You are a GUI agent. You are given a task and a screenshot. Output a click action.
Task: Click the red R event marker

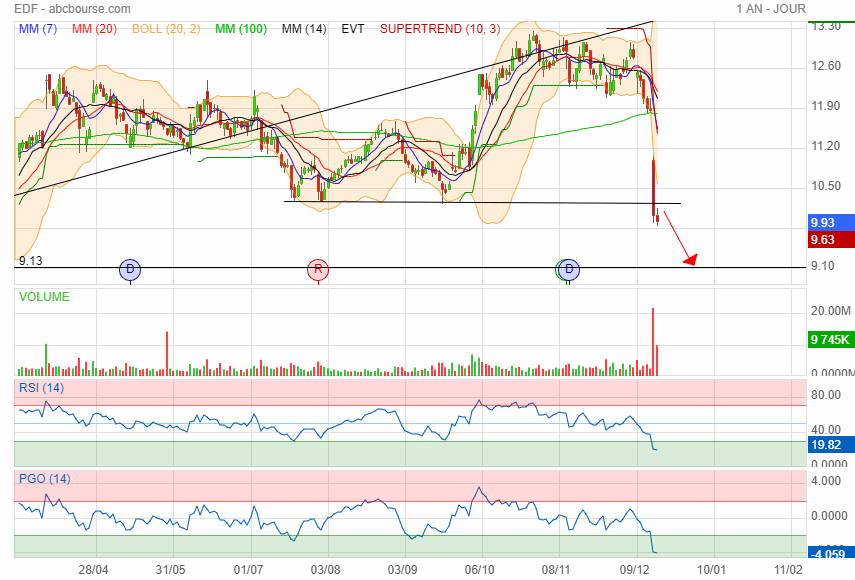coord(318,269)
